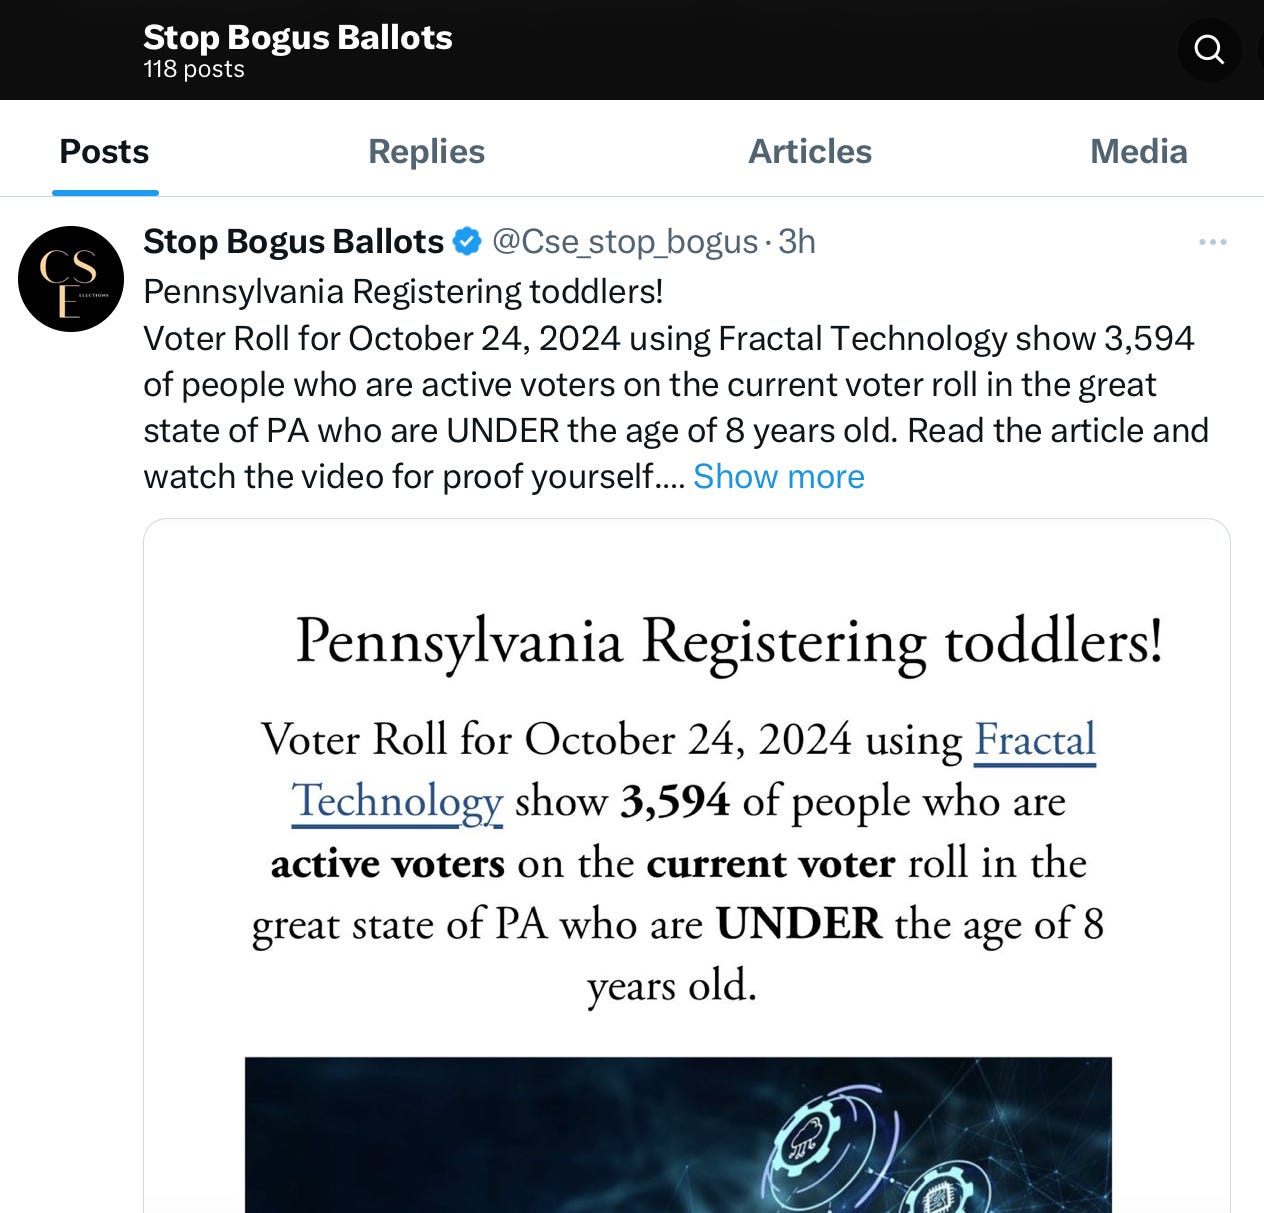Open the CSE profile avatar

tap(71, 279)
